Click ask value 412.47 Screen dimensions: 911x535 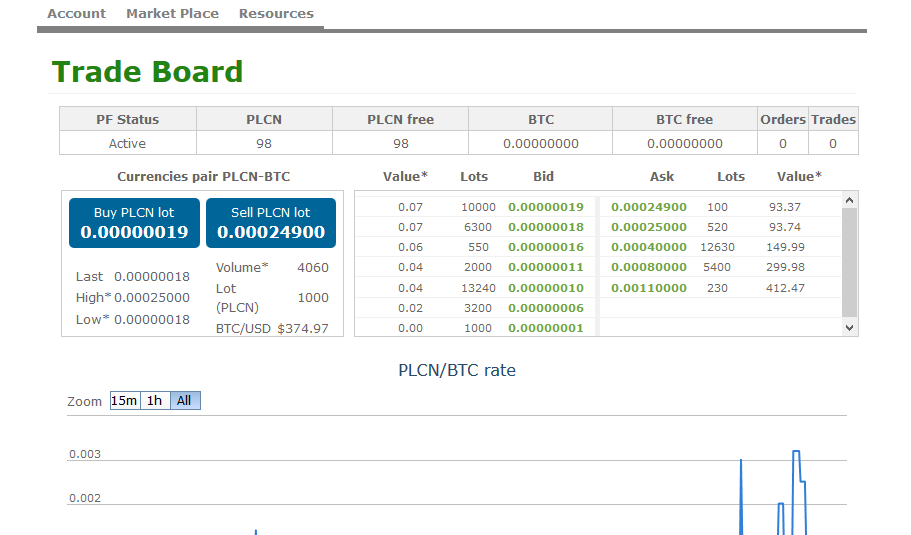click(785, 288)
